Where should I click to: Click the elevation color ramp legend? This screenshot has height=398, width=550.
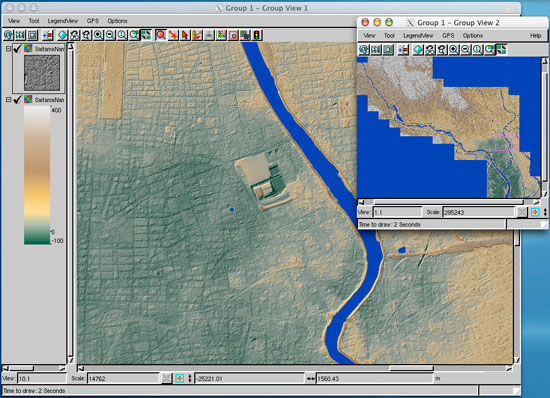click(37, 175)
